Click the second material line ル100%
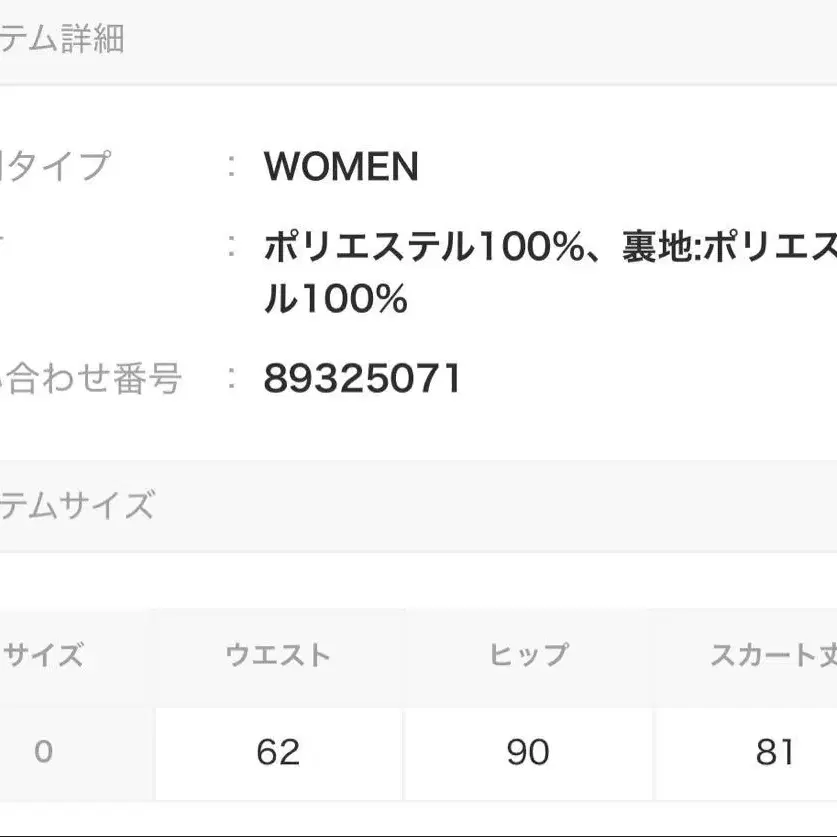The height and width of the screenshot is (837, 837). click(x=335, y=299)
